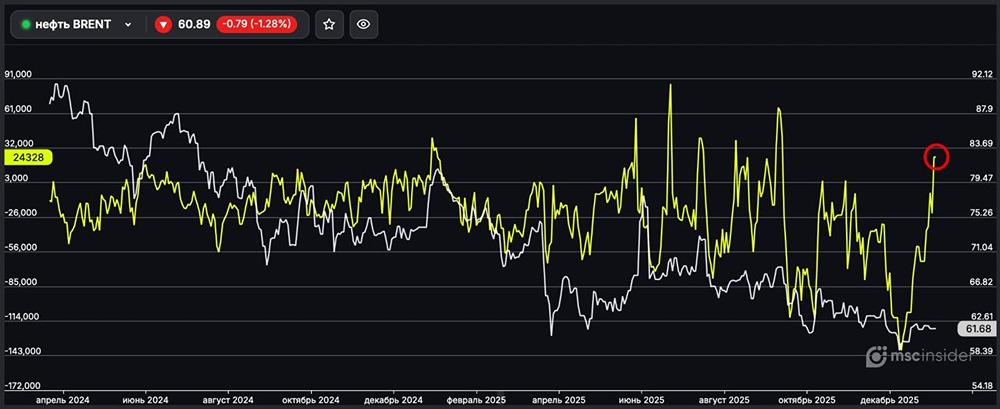Expand the chevron next to нефть BRENT
Viewport: 1000px width, 409px height.
[127, 25]
